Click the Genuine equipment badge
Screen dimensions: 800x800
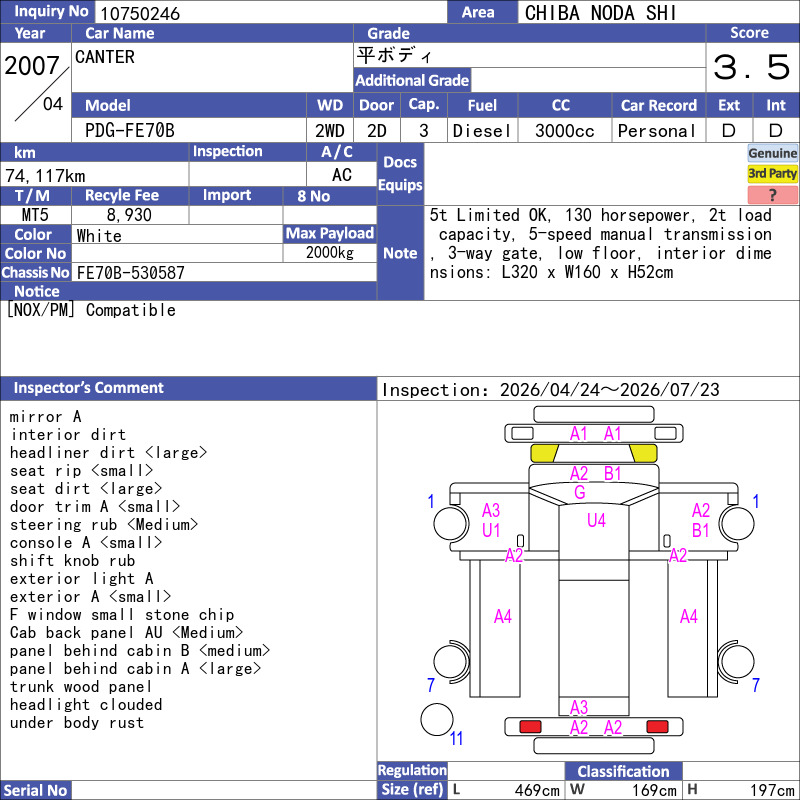[772, 153]
